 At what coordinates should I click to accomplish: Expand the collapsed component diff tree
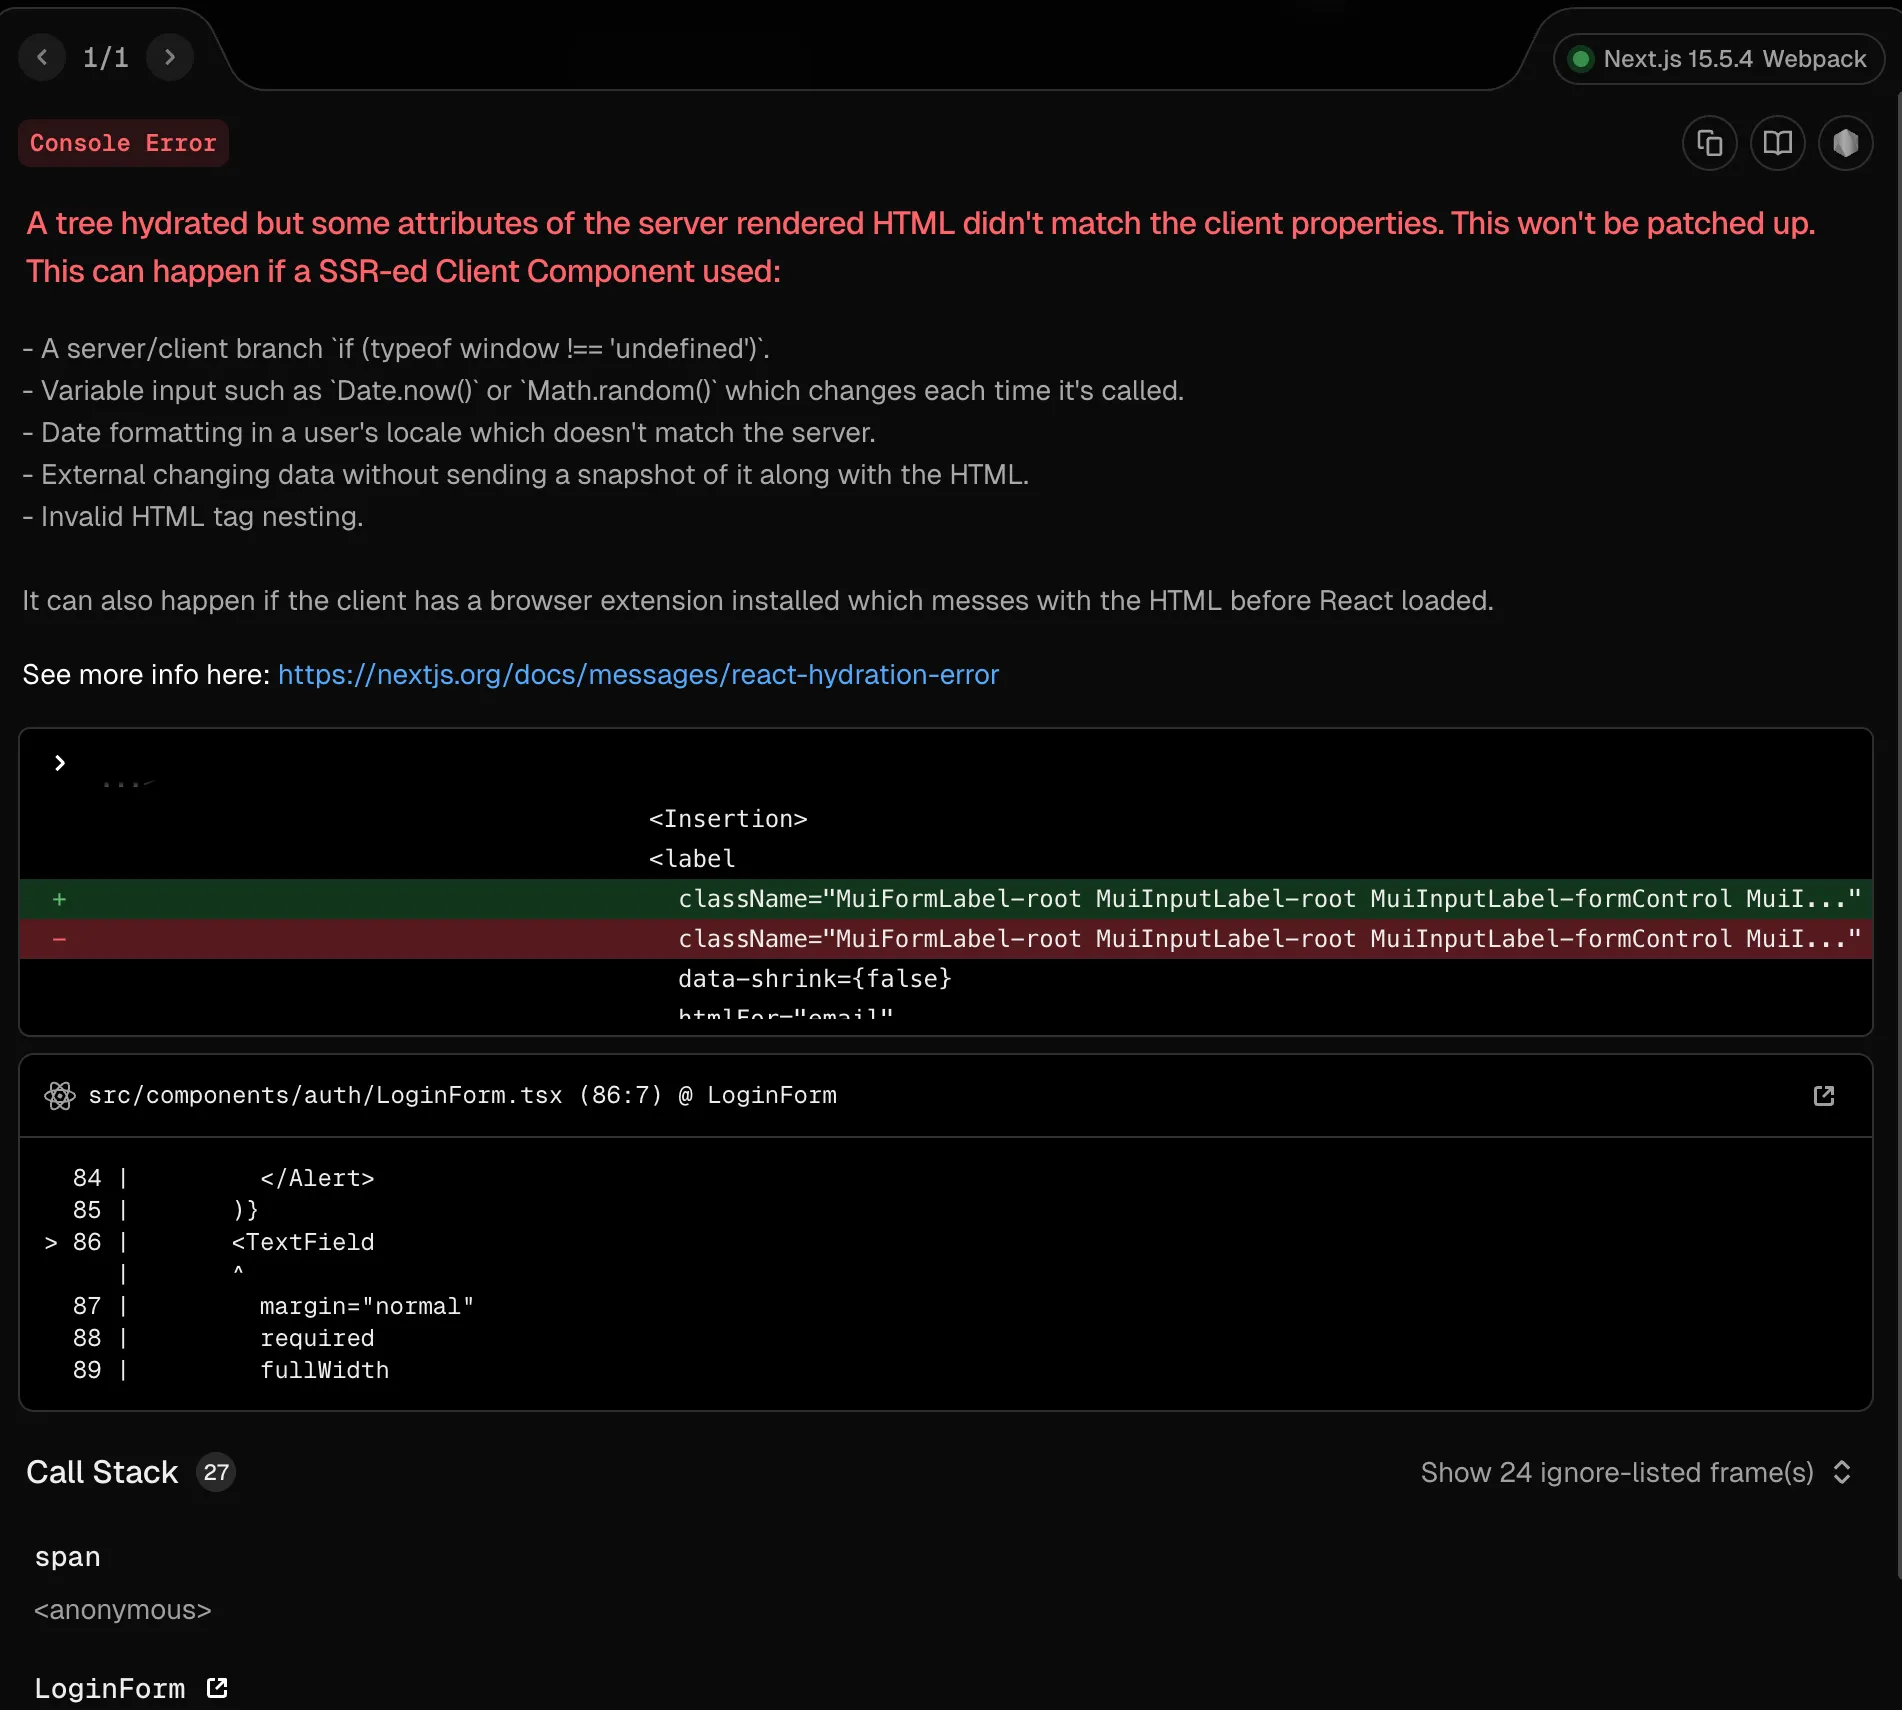pos(60,763)
